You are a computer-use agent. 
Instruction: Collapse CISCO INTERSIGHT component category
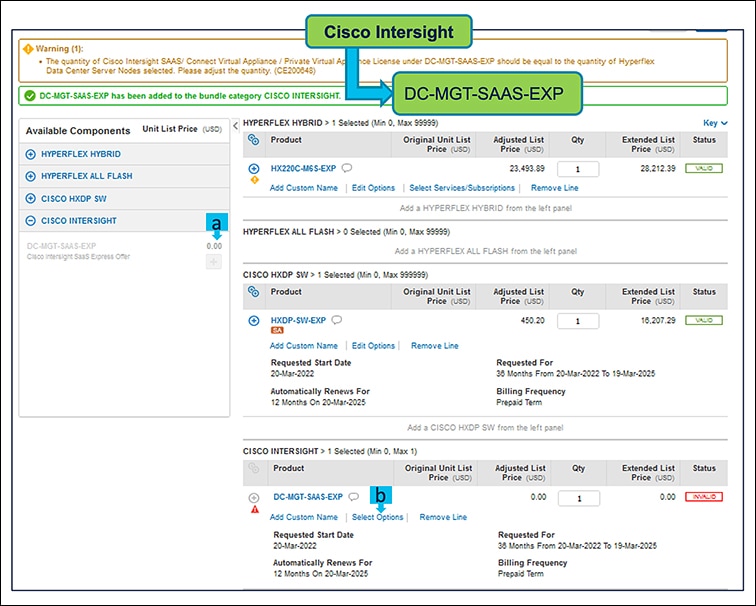[x=30, y=221]
